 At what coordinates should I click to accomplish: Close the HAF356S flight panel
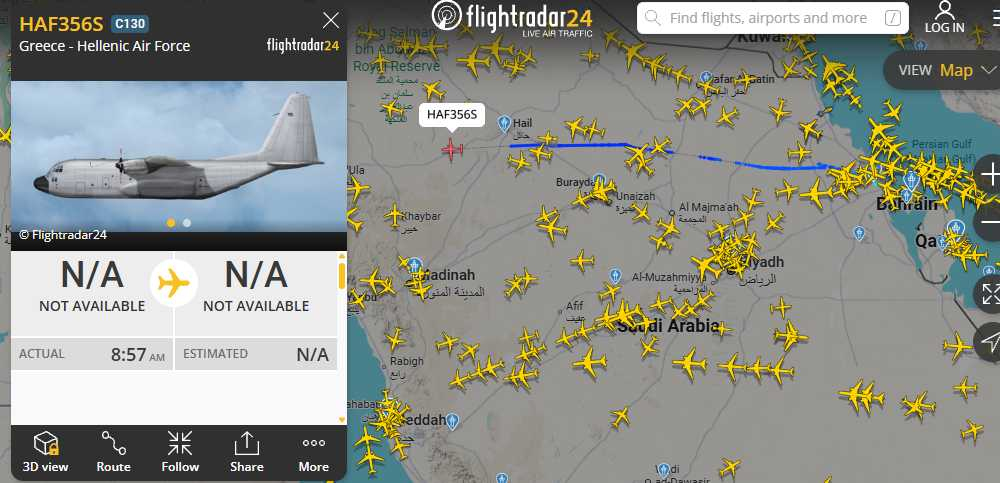pyautogui.click(x=331, y=21)
